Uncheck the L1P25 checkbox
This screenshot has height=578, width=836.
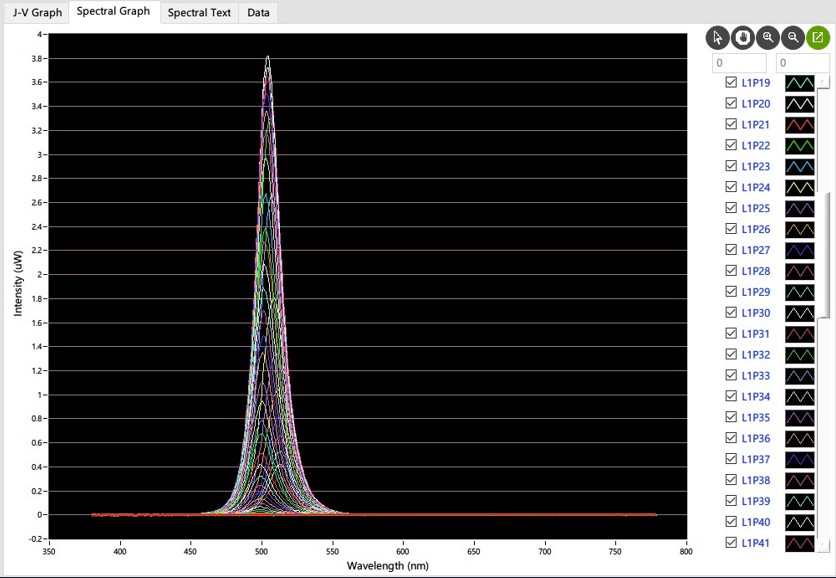[x=731, y=208]
